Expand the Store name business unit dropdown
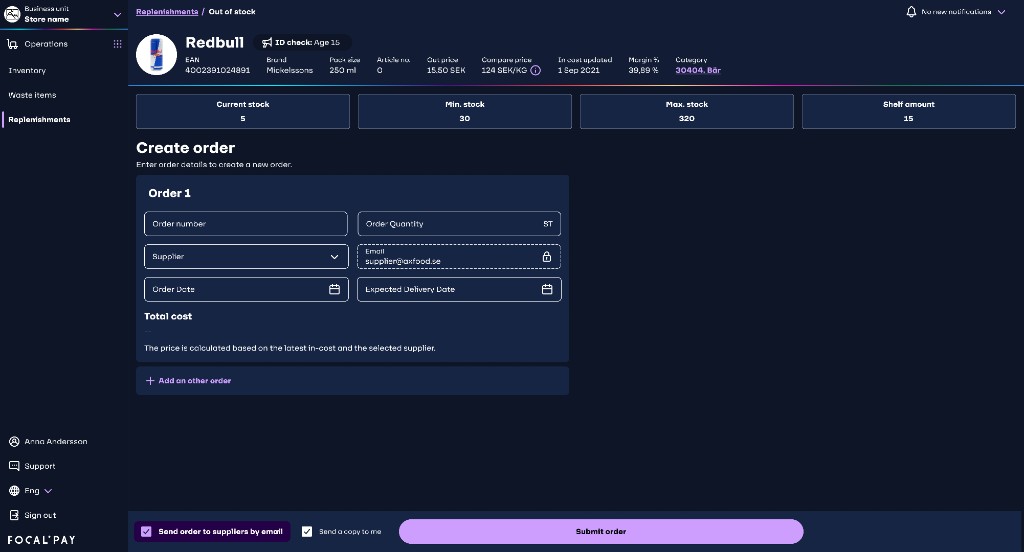The image size is (1024, 552). point(117,14)
